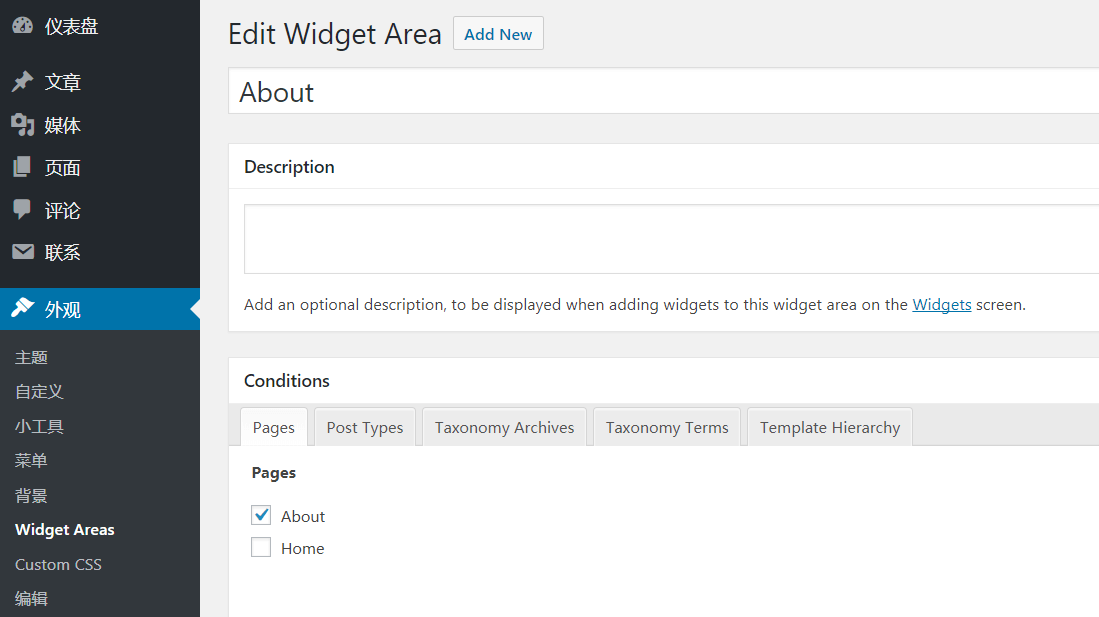Follow the Widgets link in description help

(x=941, y=305)
